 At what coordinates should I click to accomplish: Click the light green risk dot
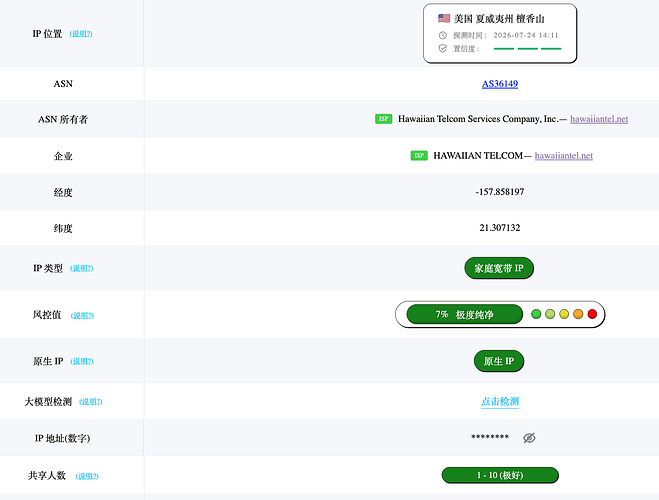[550, 314]
